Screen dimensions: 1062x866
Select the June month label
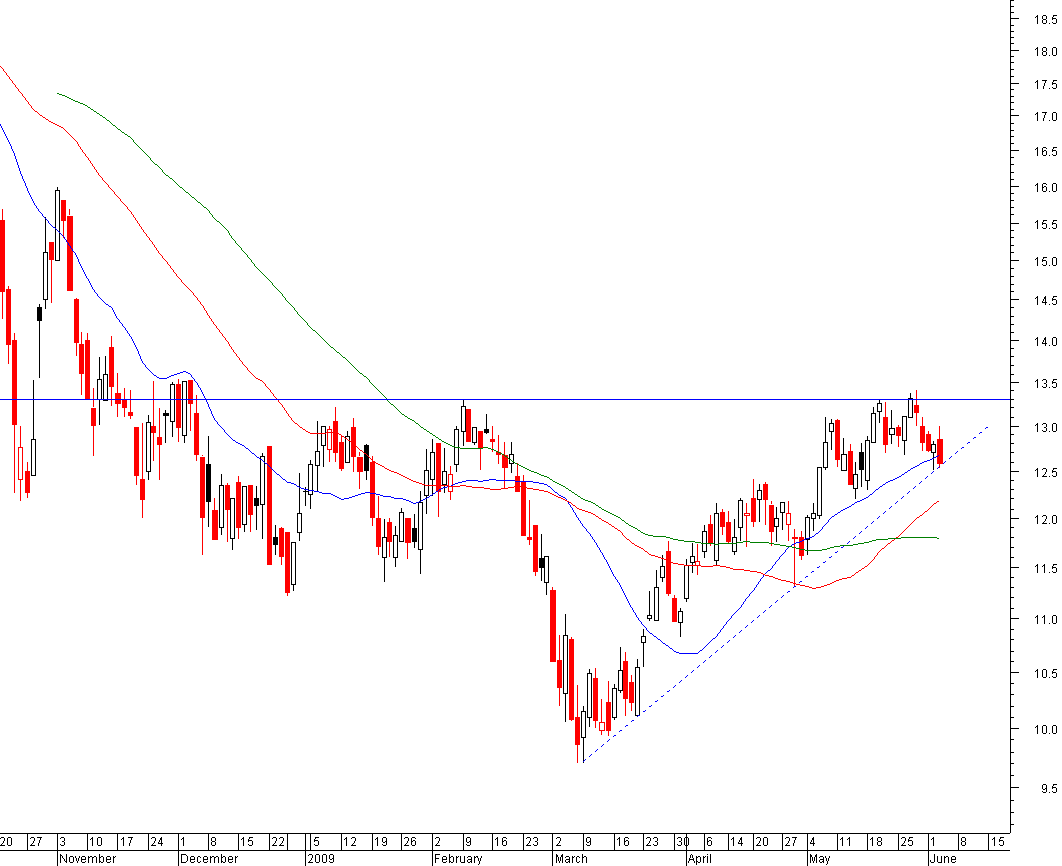tap(943, 859)
